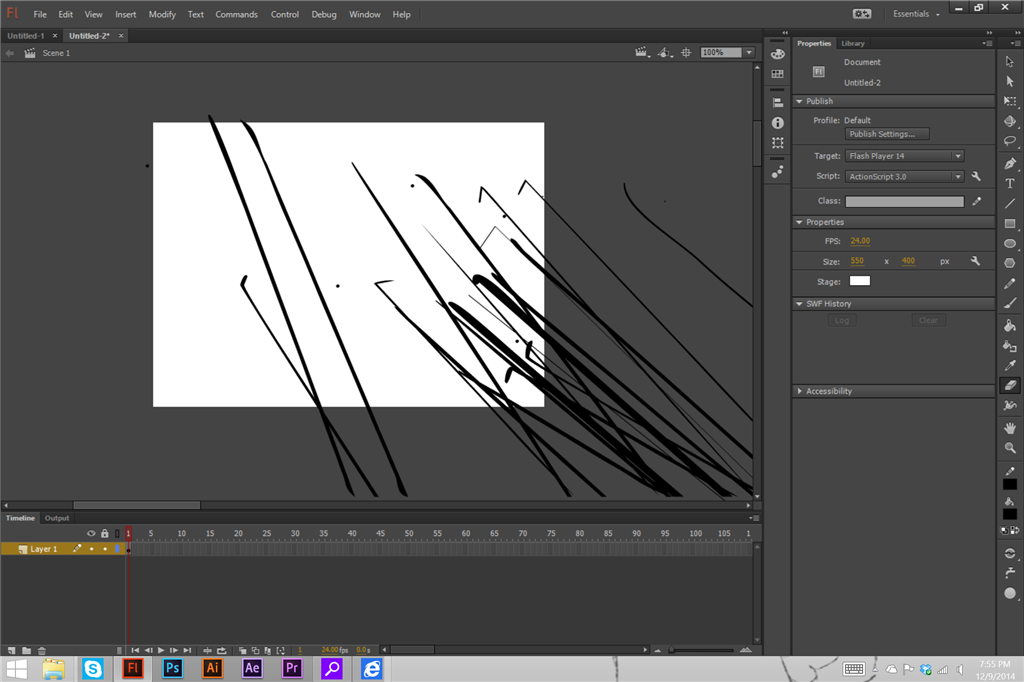Click the Publish Settings button
1024x682 pixels.
coord(887,134)
